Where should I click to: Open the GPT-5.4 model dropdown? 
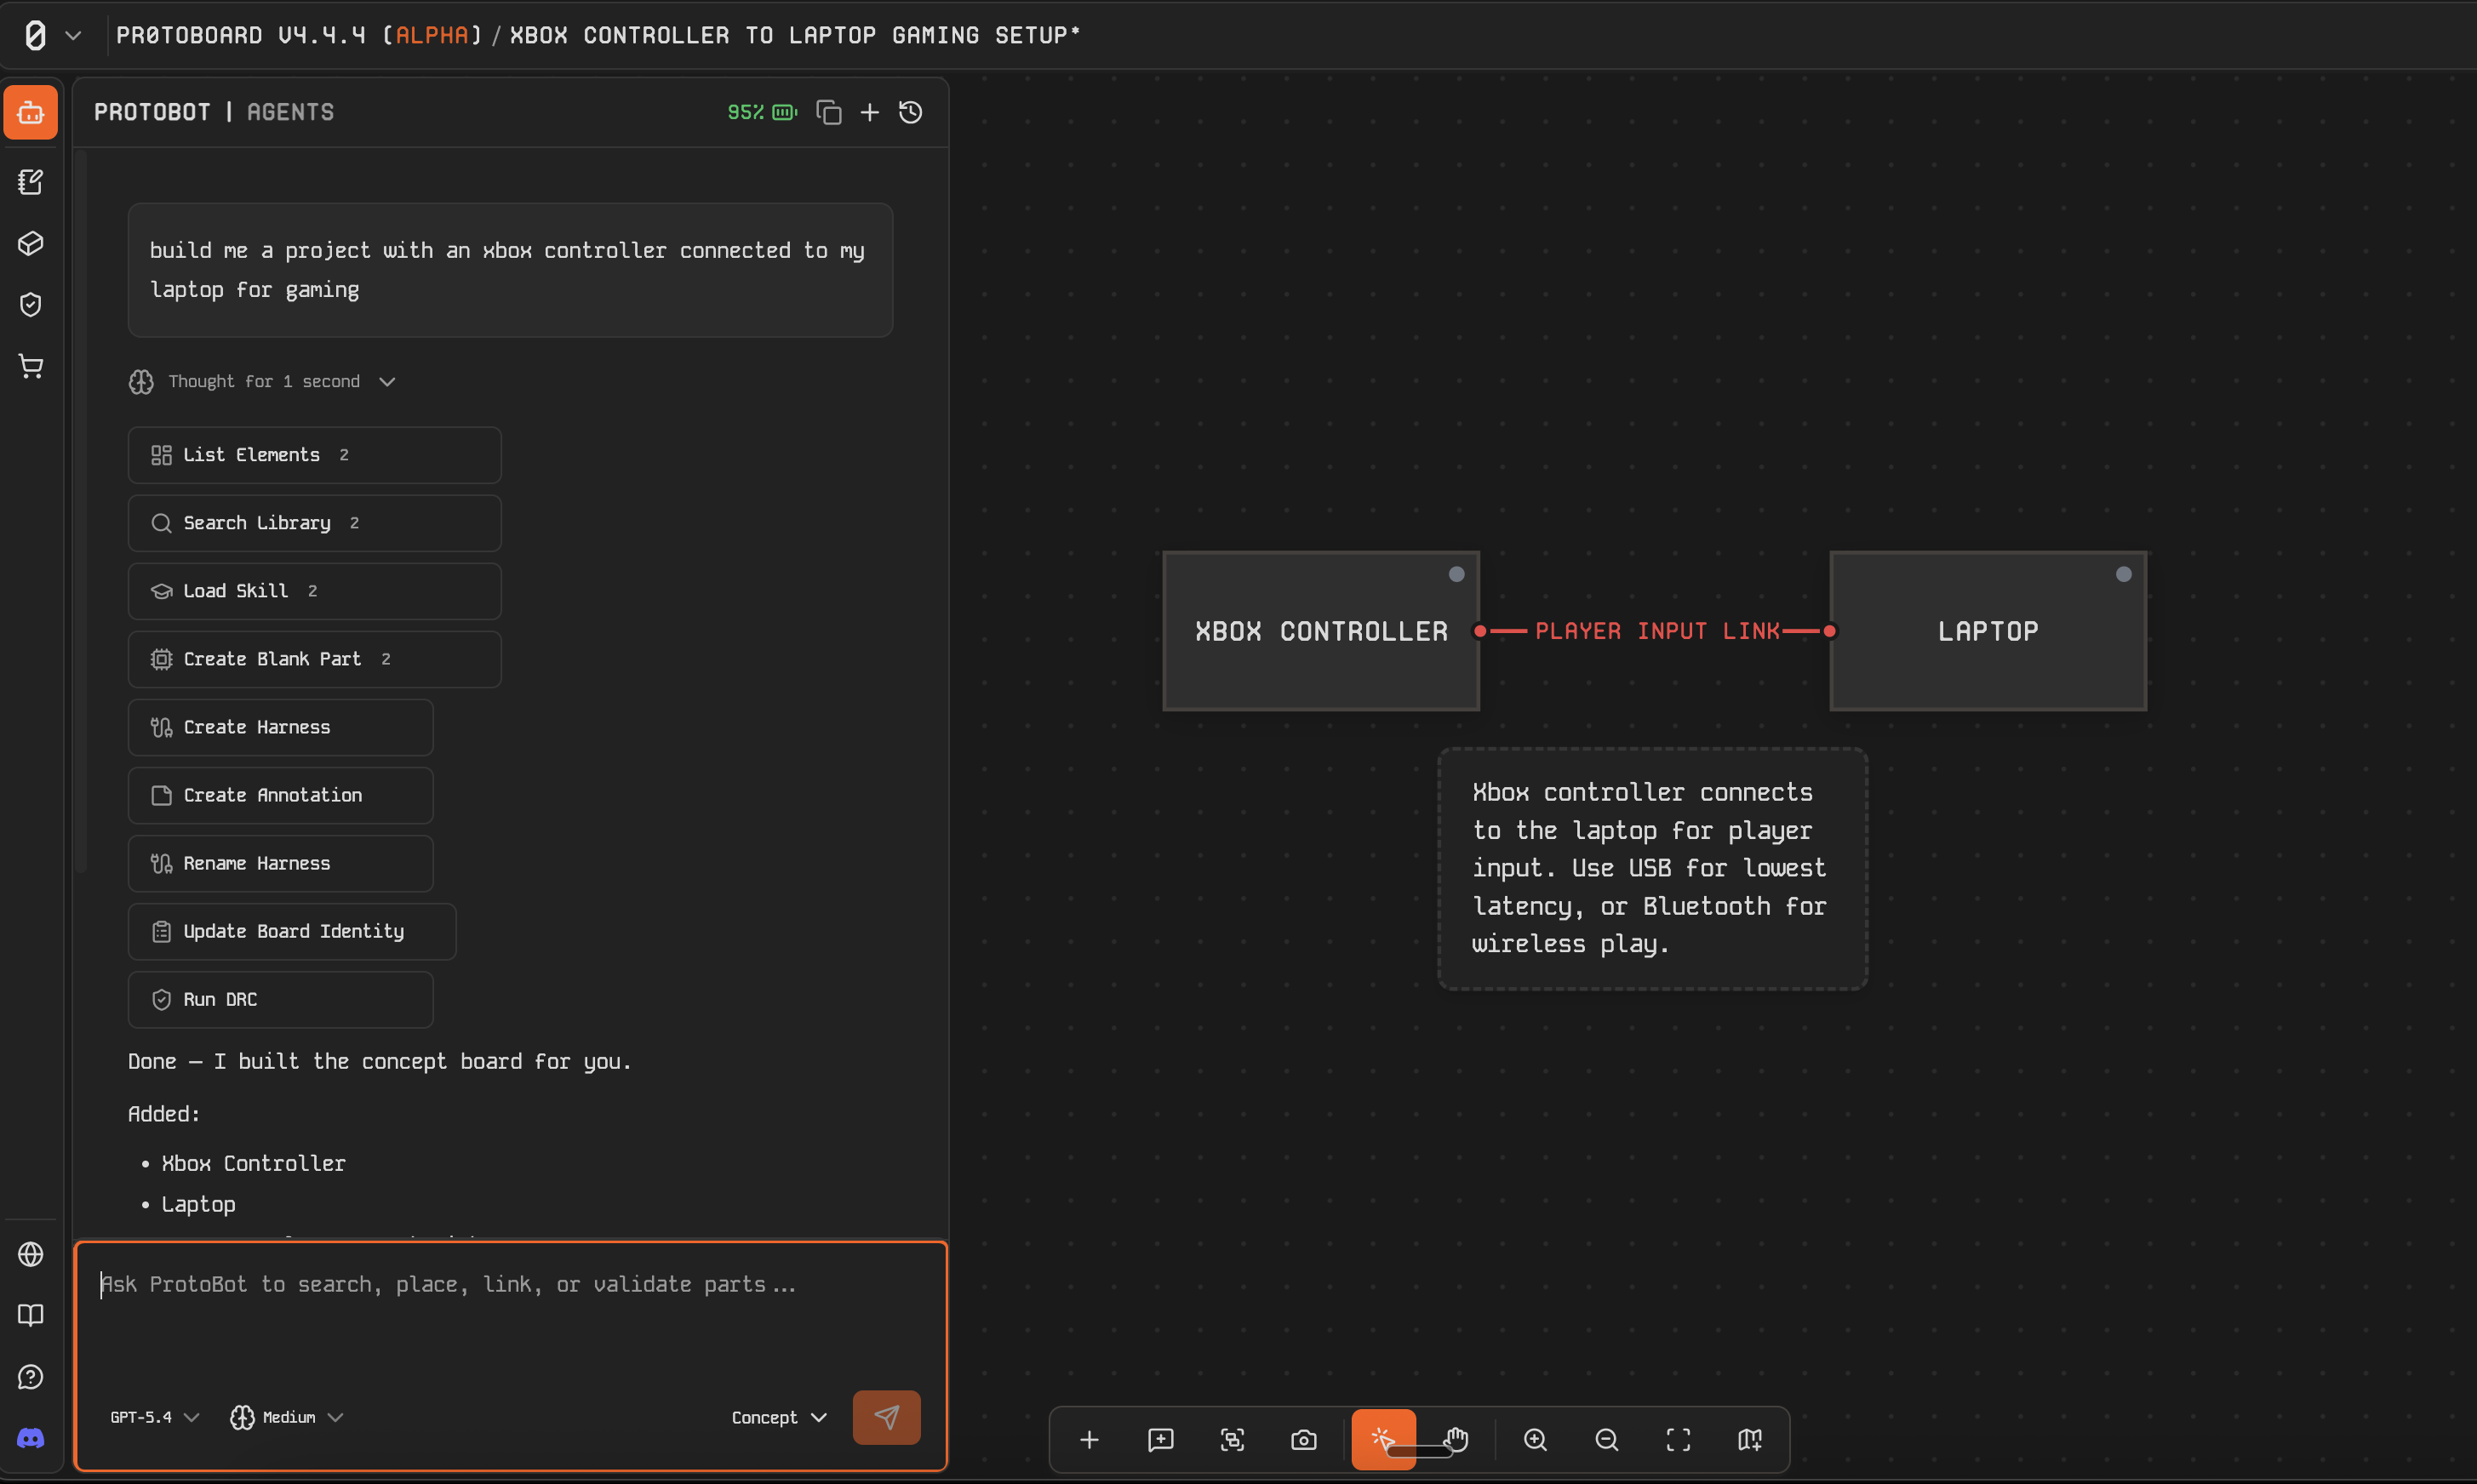pyautogui.click(x=155, y=1418)
